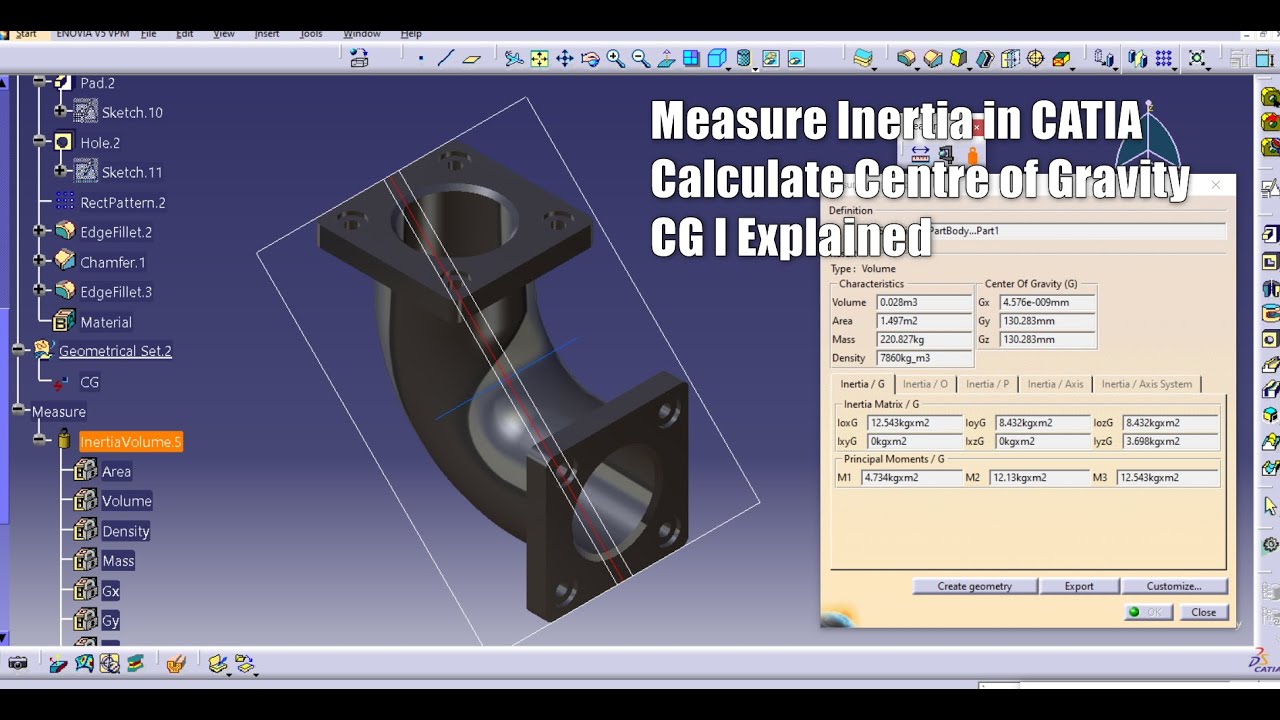Select the Line creation tool
This screenshot has width=1280, height=720.
click(x=446, y=59)
